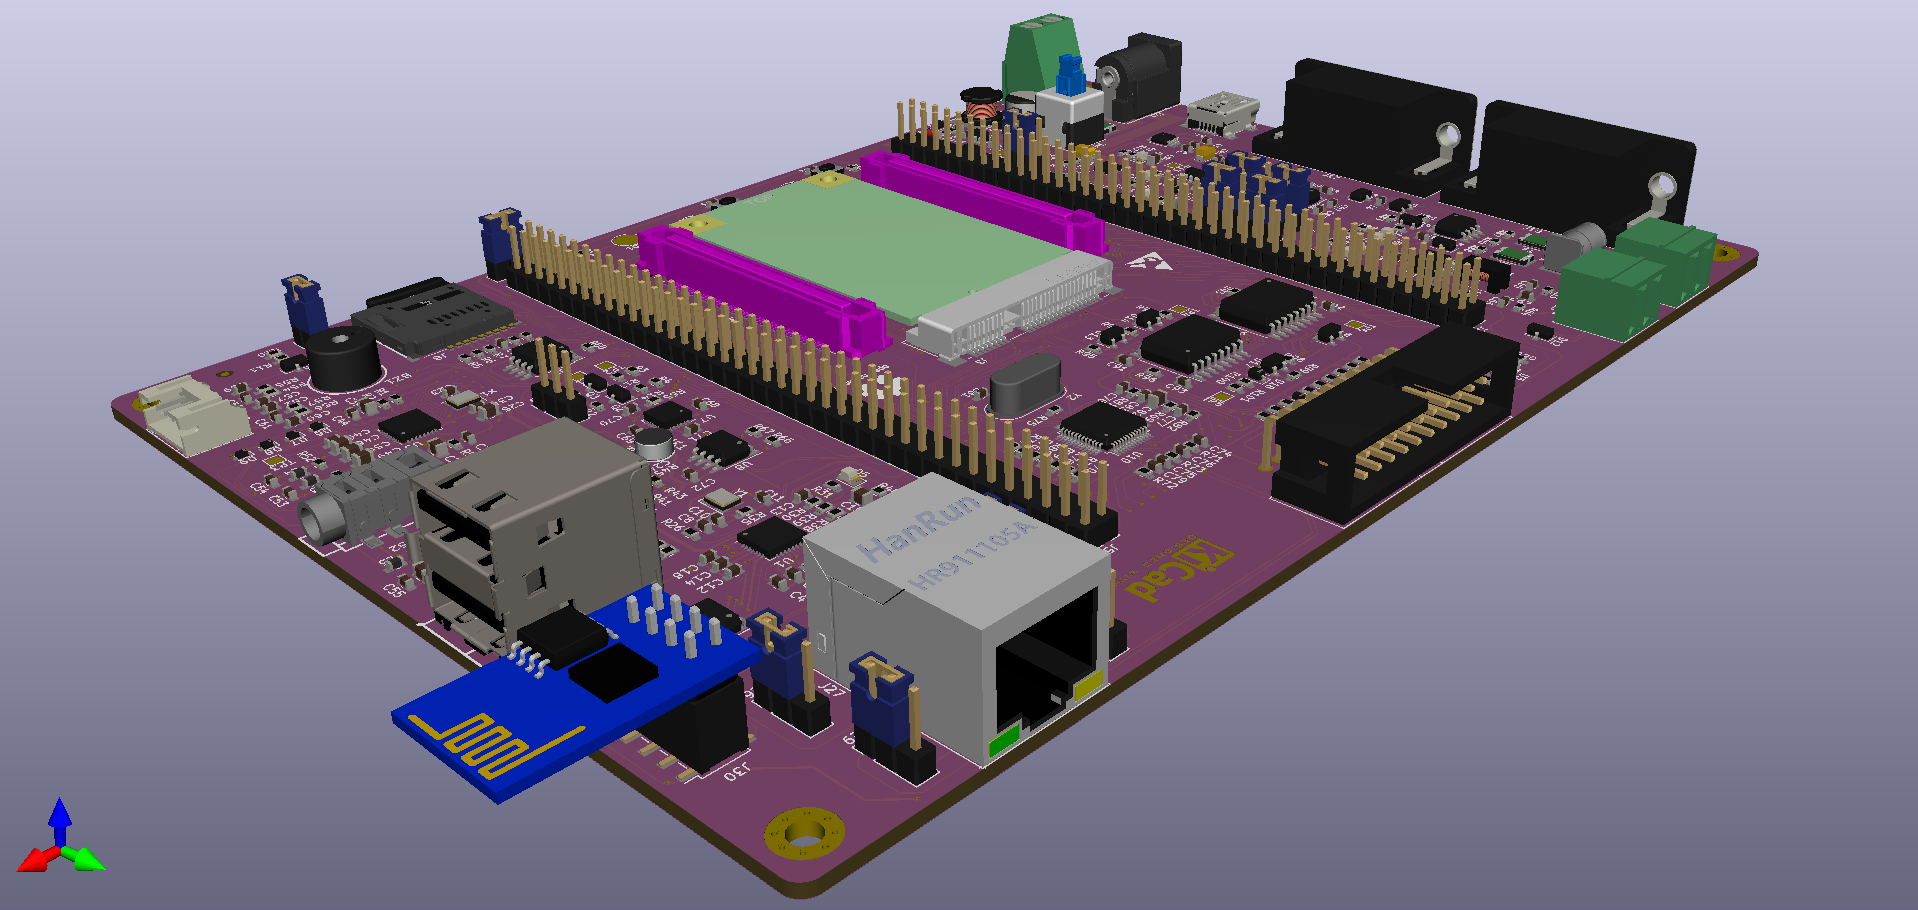The image size is (1918, 910).
Task: Click the square TQFP chip labeled U10
Action: click(1105, 427)
